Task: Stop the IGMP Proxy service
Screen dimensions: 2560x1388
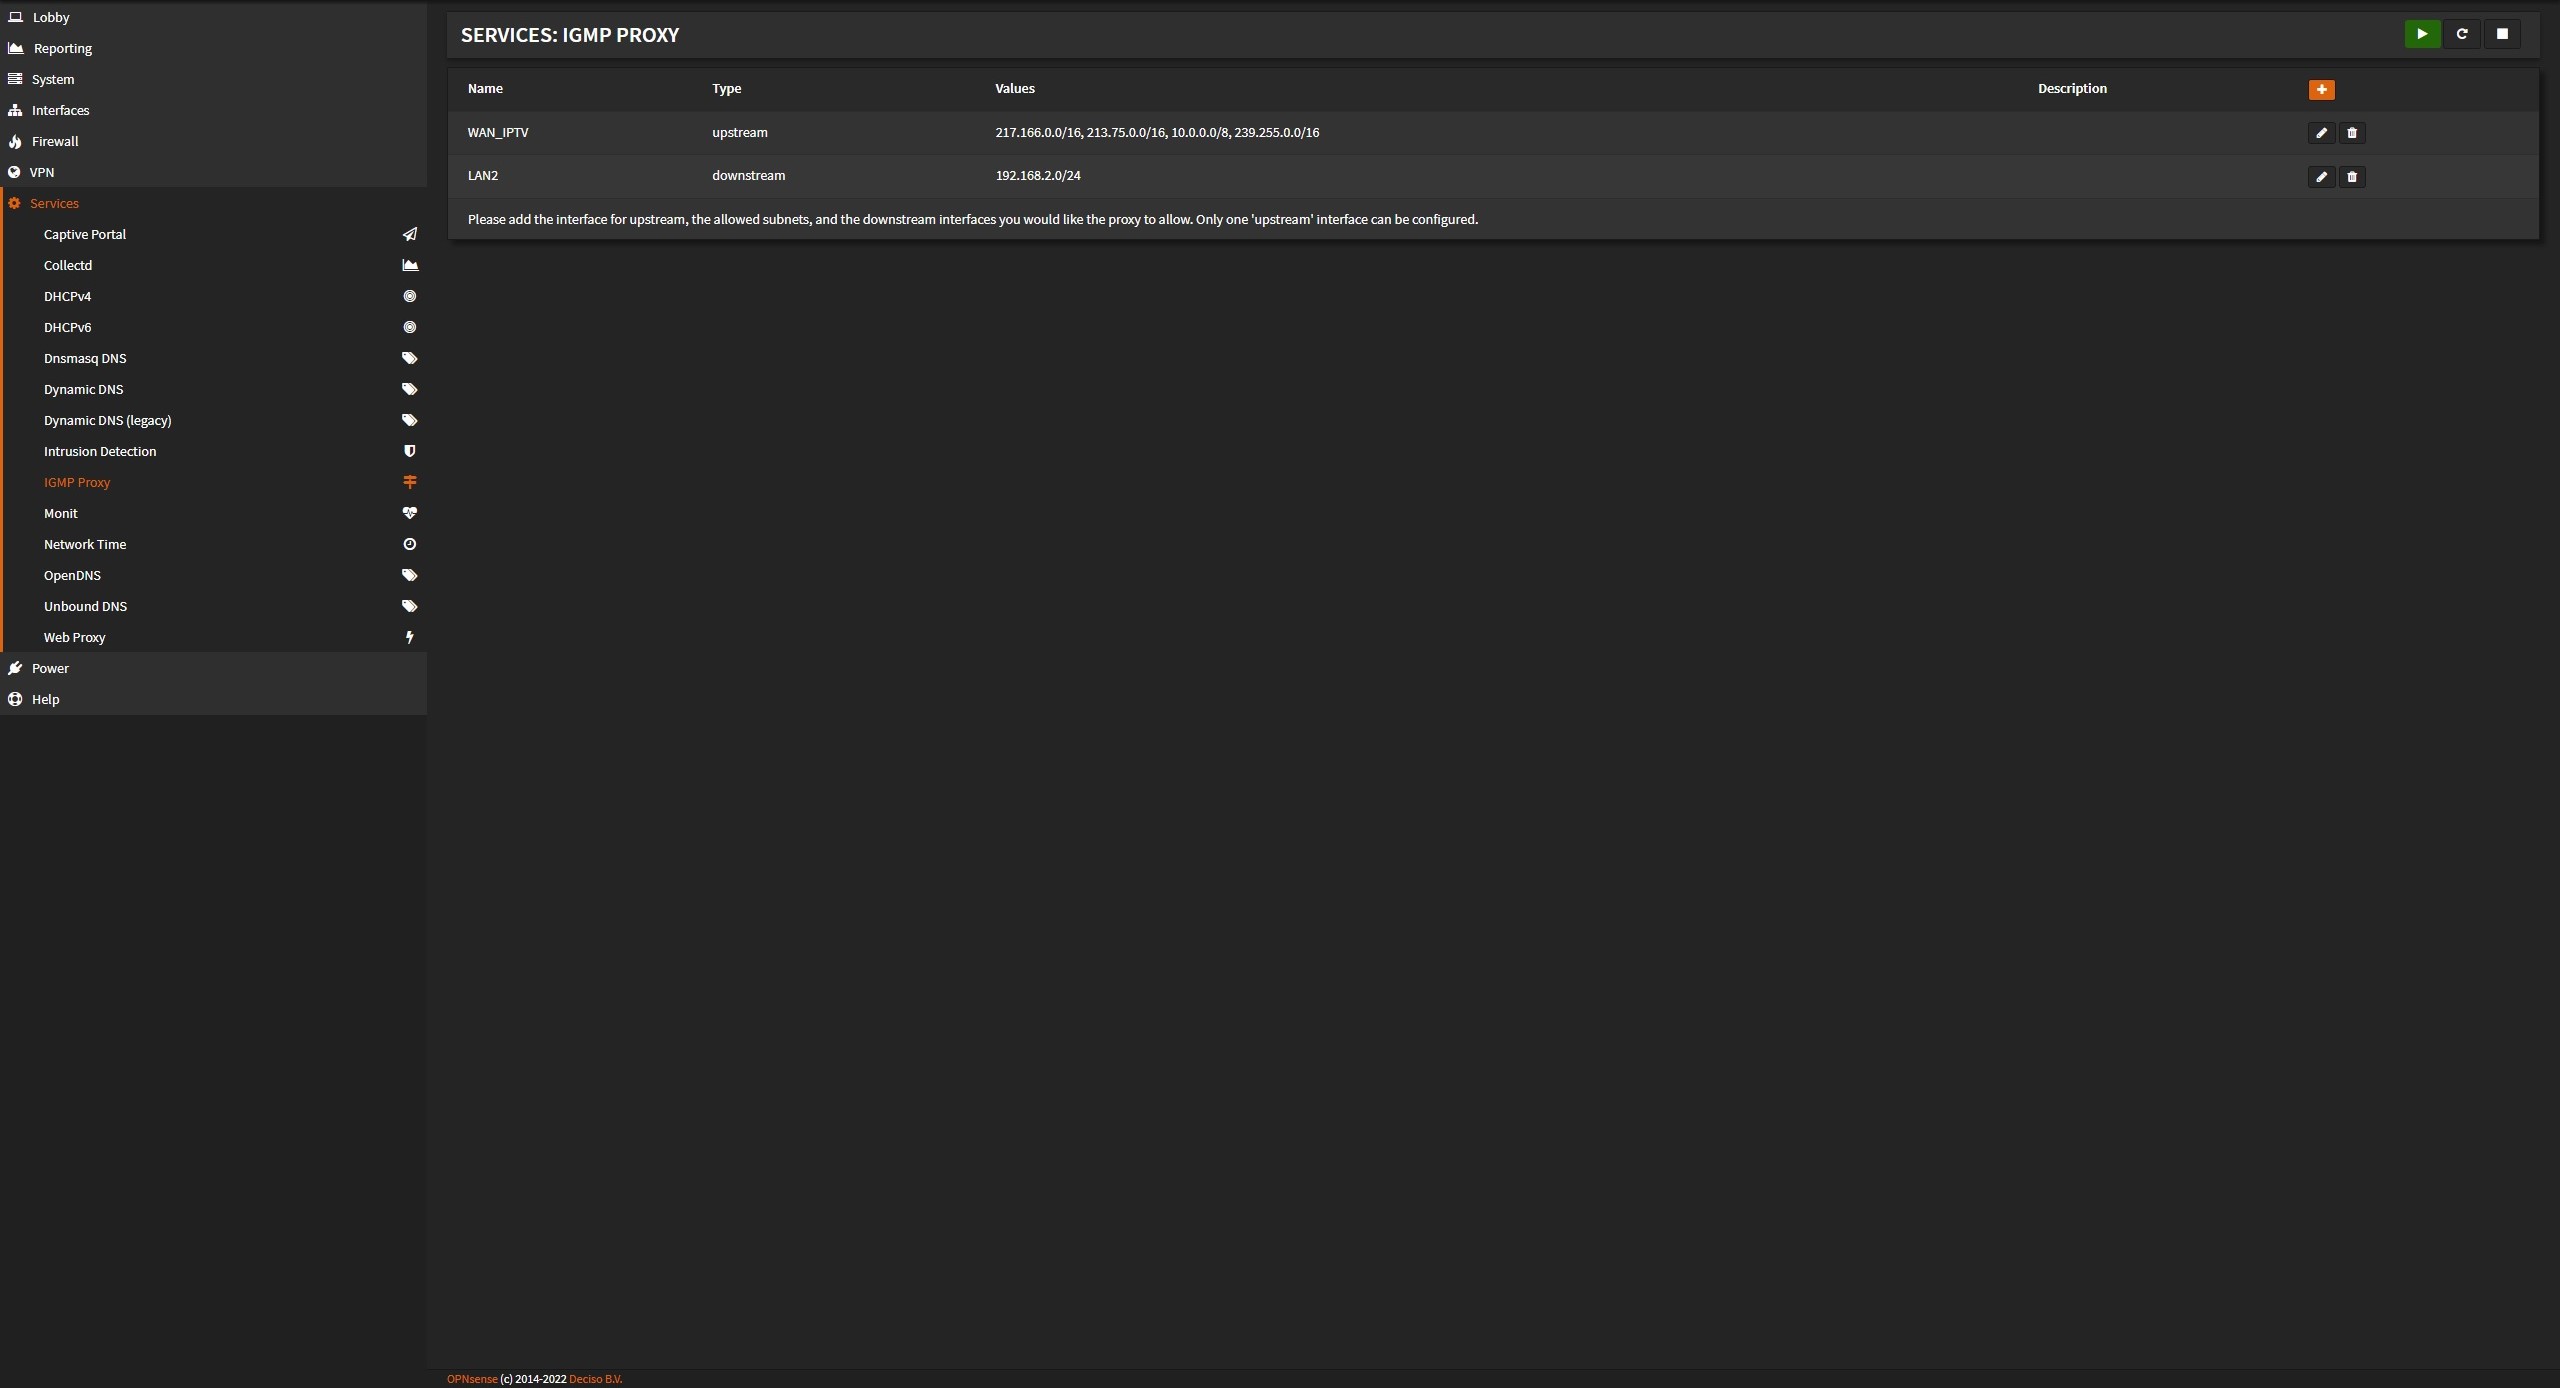Action: click(x=2502, y=34)
